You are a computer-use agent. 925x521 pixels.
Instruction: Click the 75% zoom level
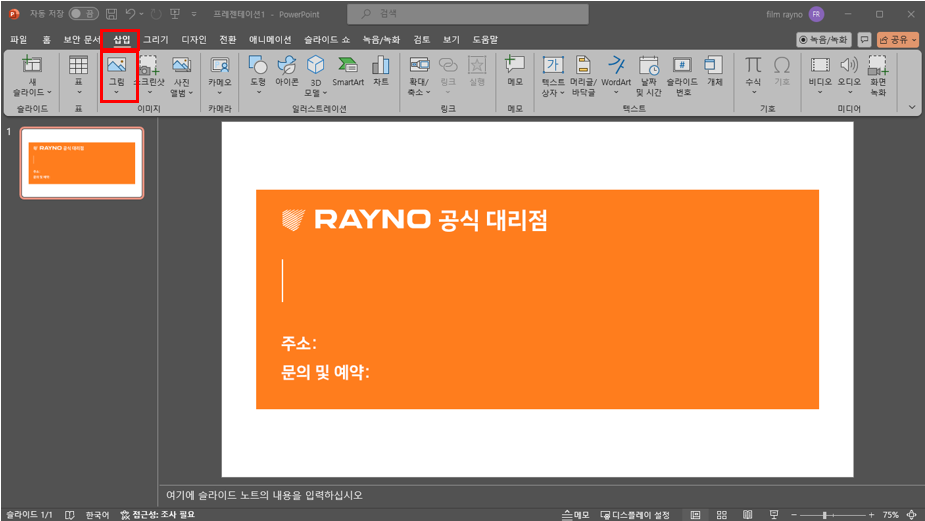(890, 515)
